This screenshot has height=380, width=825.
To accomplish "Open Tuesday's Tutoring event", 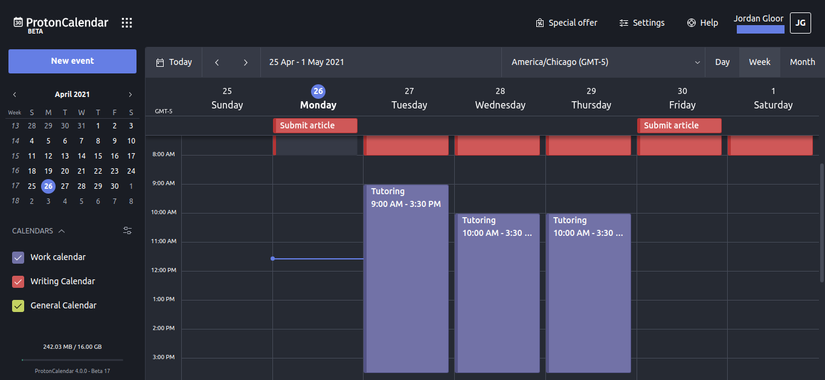I will click(406, 278).
